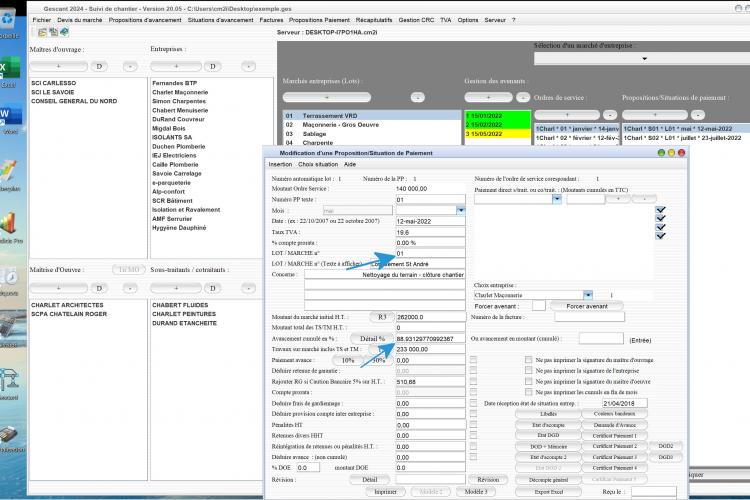750x500 pixels.
Task: Tick 'Ne pas imprimer la signature de l'entreprise'
Action: coord(528,370)
